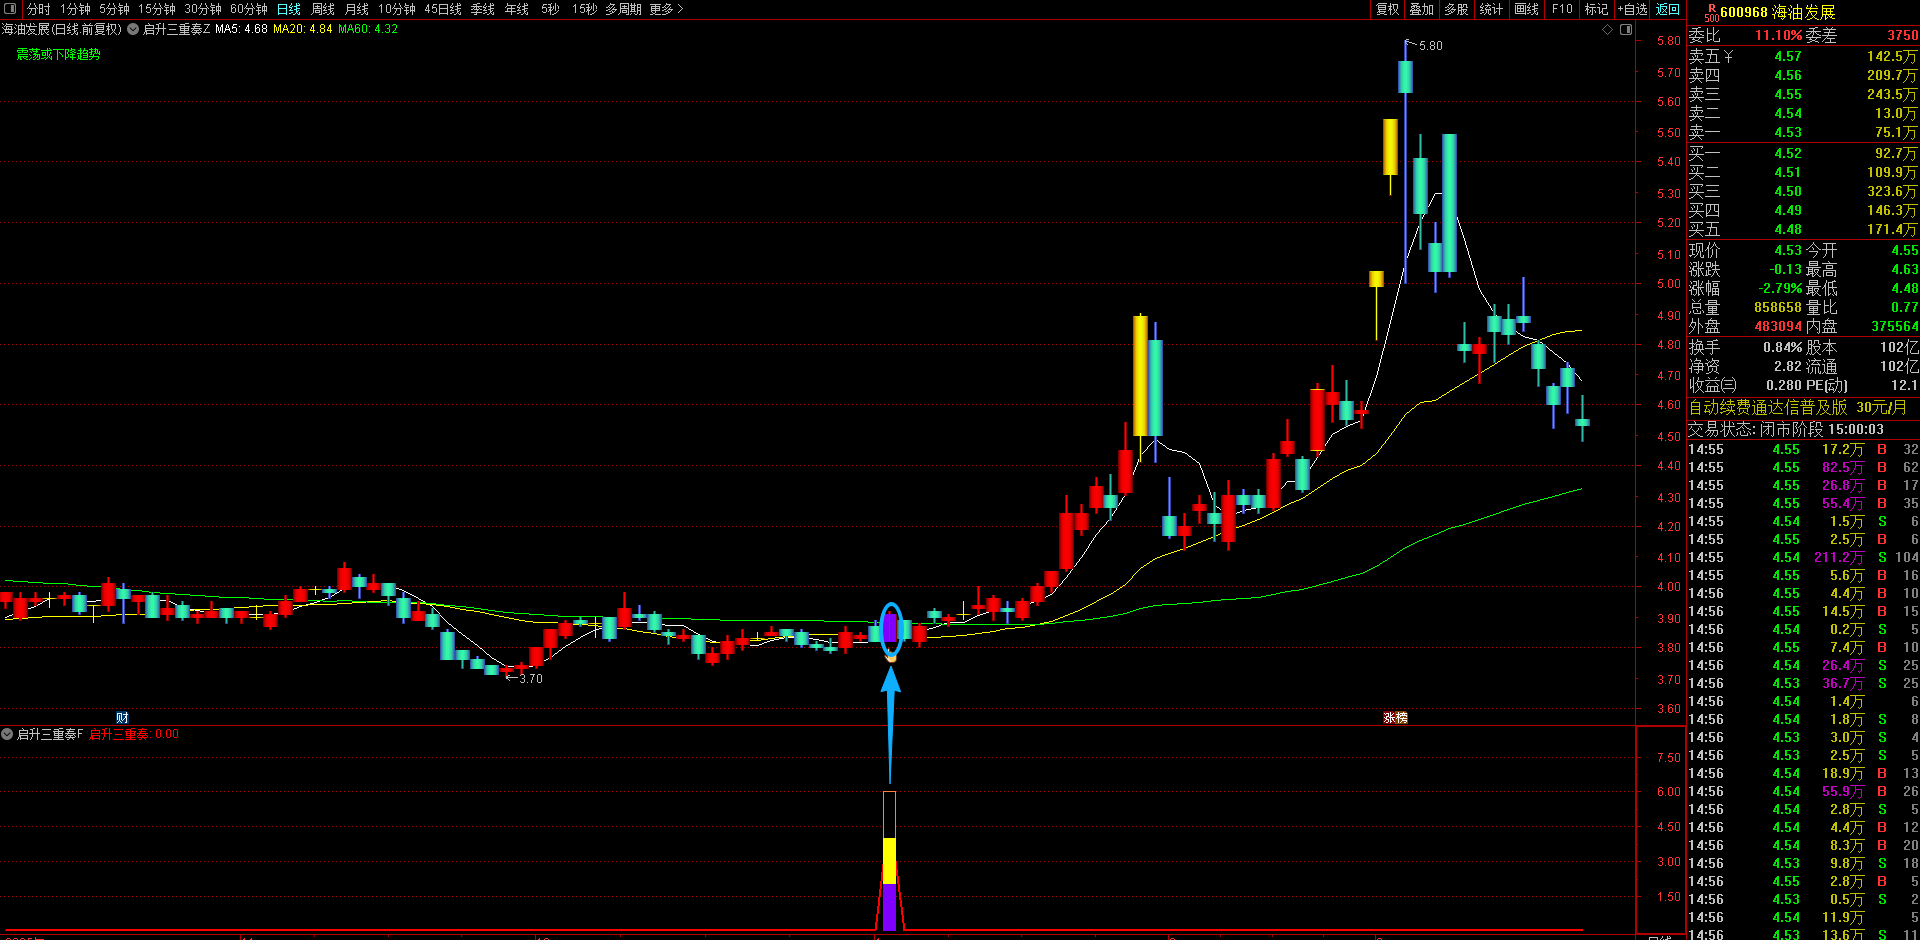Select the 45日线 period
The image size is (1920, 940).
pyautogui.click(x=443, y=9)
